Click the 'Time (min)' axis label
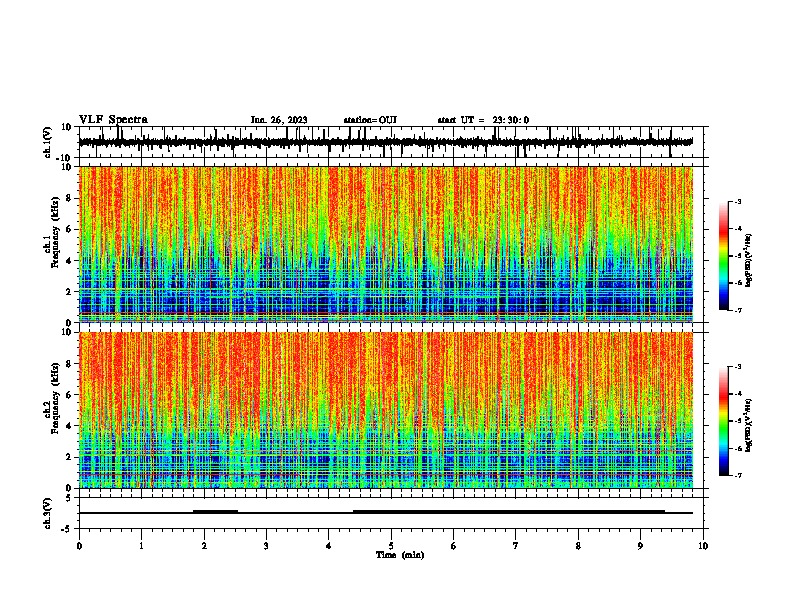This screenshot has width=792, height=612. (400, 555)
